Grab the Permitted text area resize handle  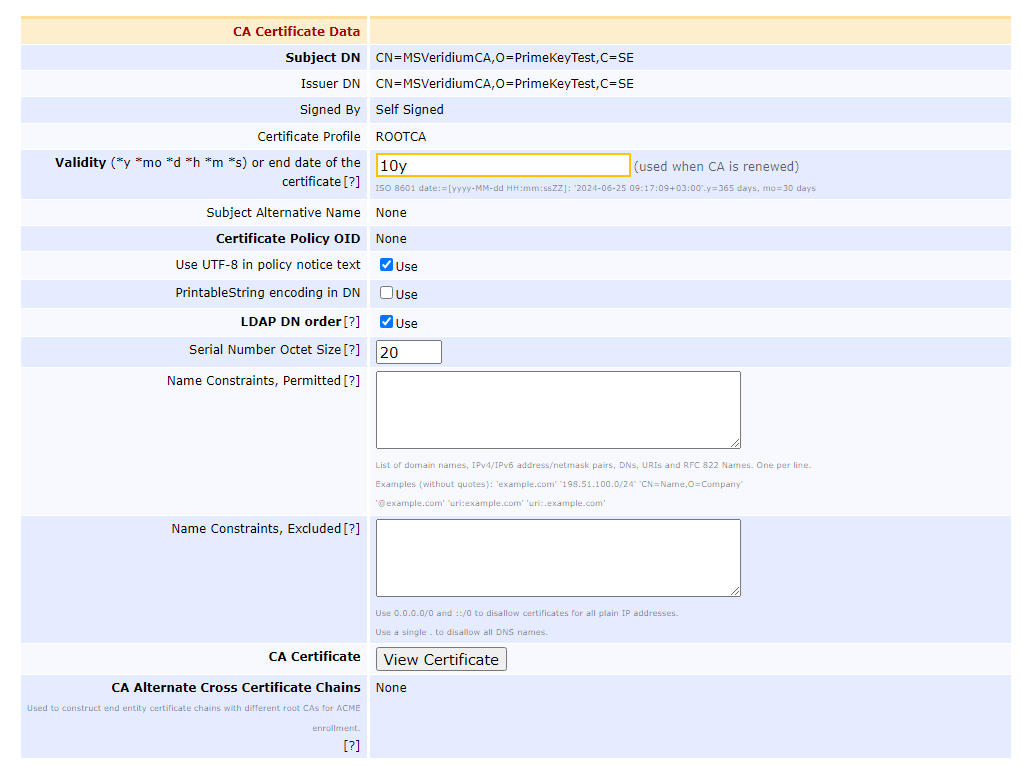(735, 443)
